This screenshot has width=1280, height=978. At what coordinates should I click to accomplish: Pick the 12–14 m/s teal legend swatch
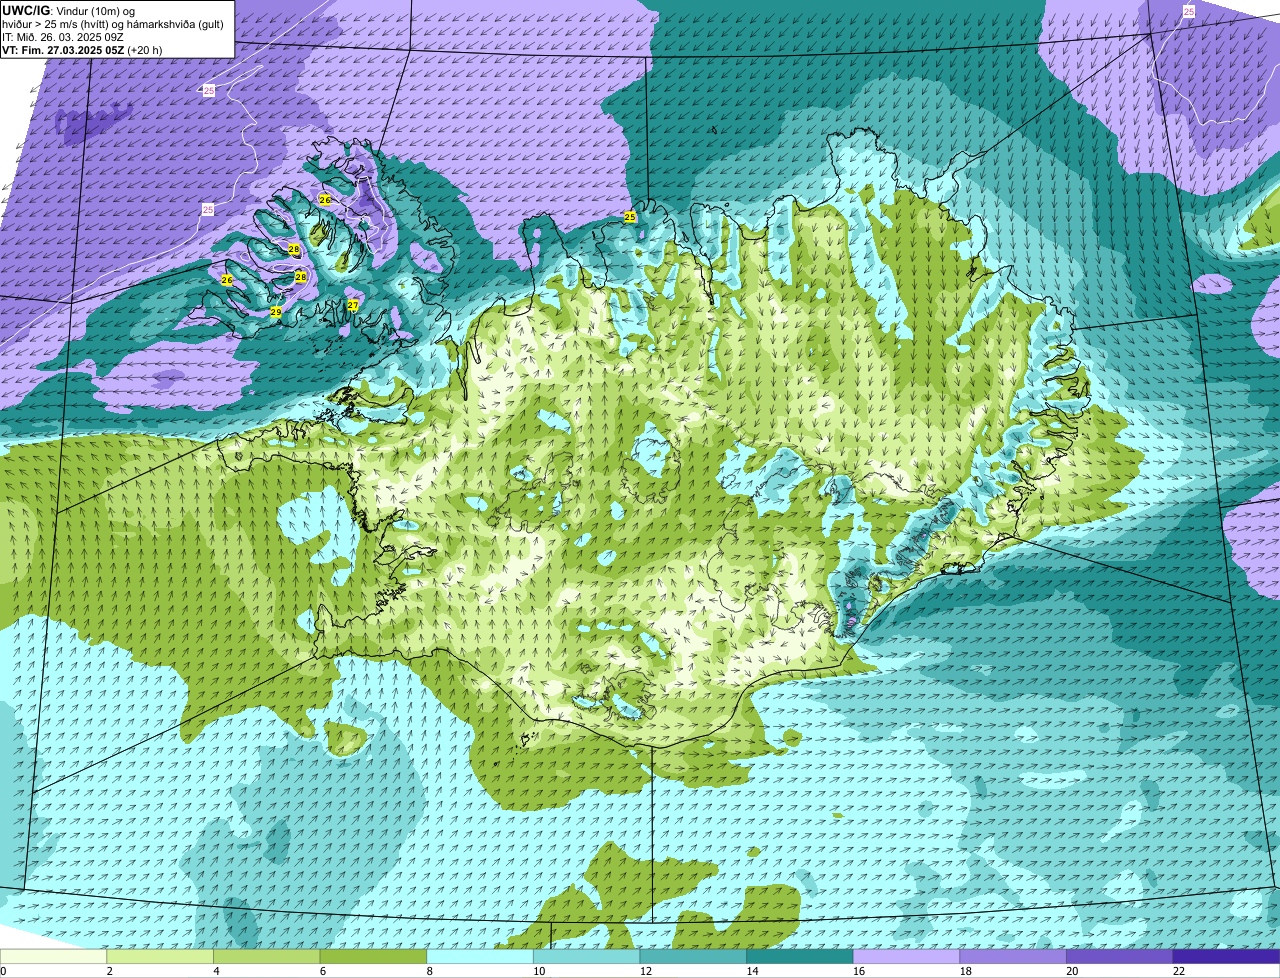click(x=693, y=956)
